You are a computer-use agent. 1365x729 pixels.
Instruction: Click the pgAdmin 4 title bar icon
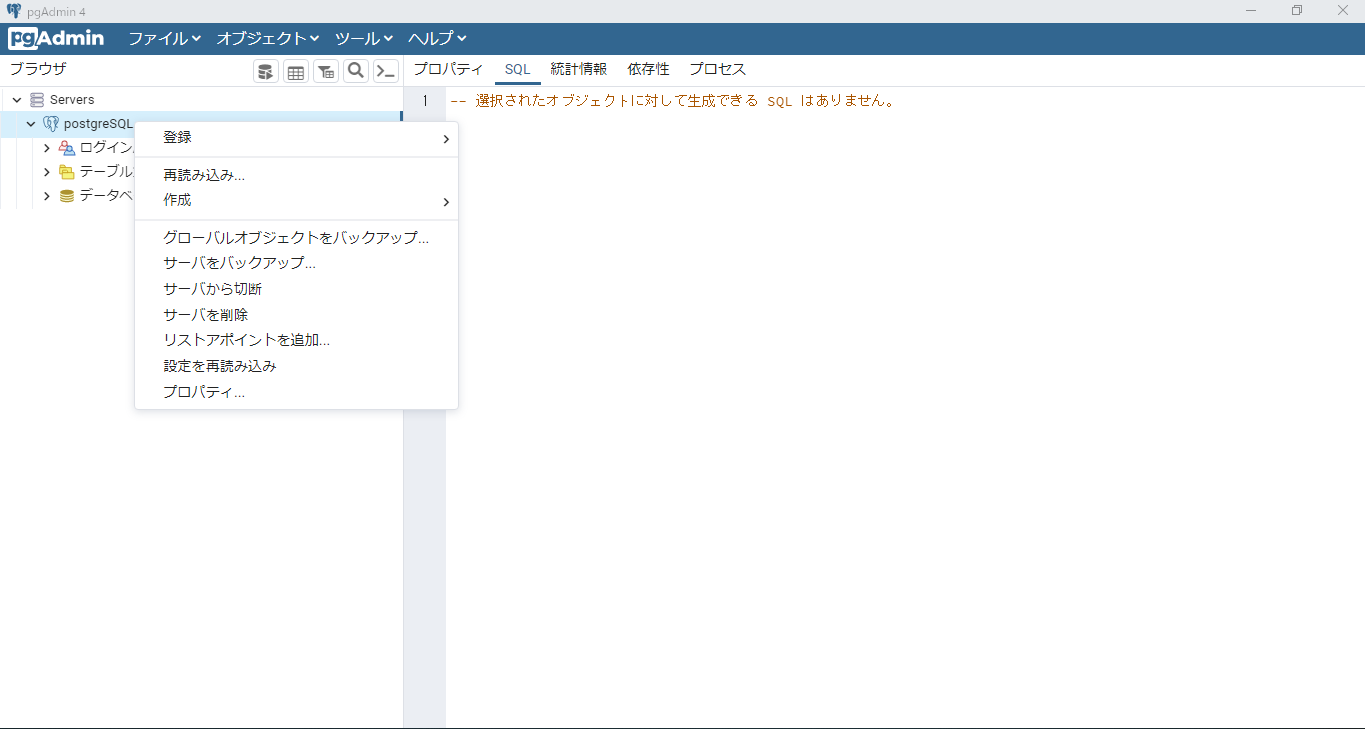[14, 11]
